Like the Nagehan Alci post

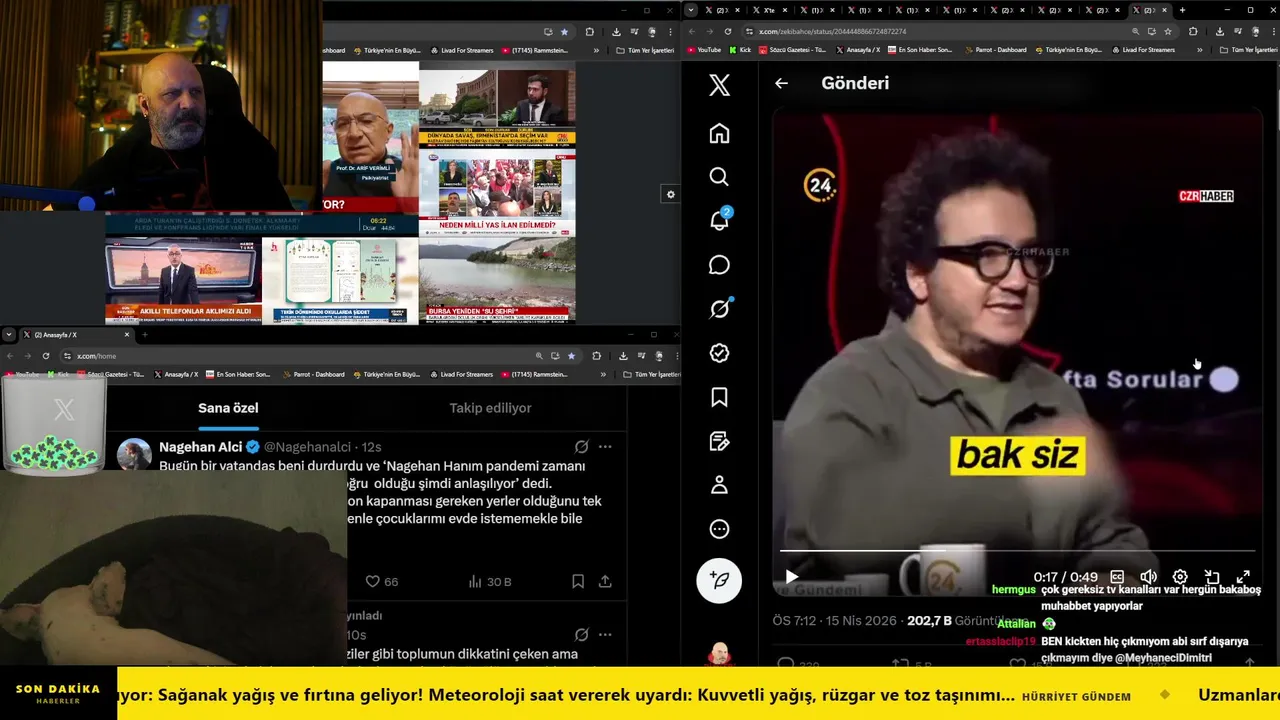point(381,581)
